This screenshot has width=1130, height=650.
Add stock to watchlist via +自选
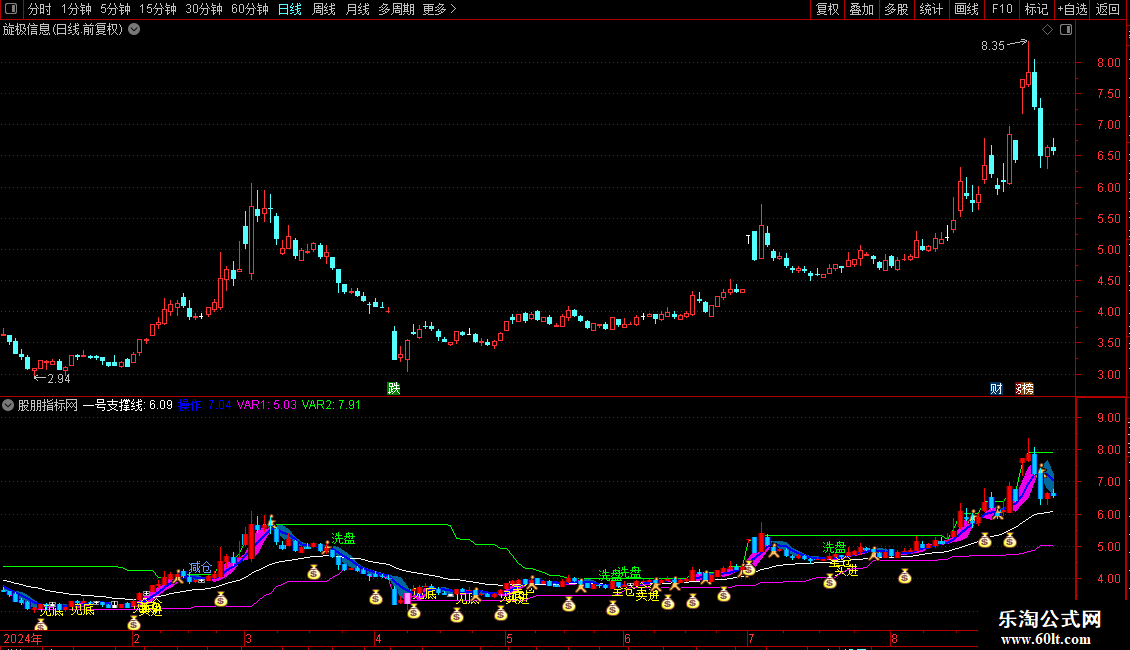pos(1072,9)
